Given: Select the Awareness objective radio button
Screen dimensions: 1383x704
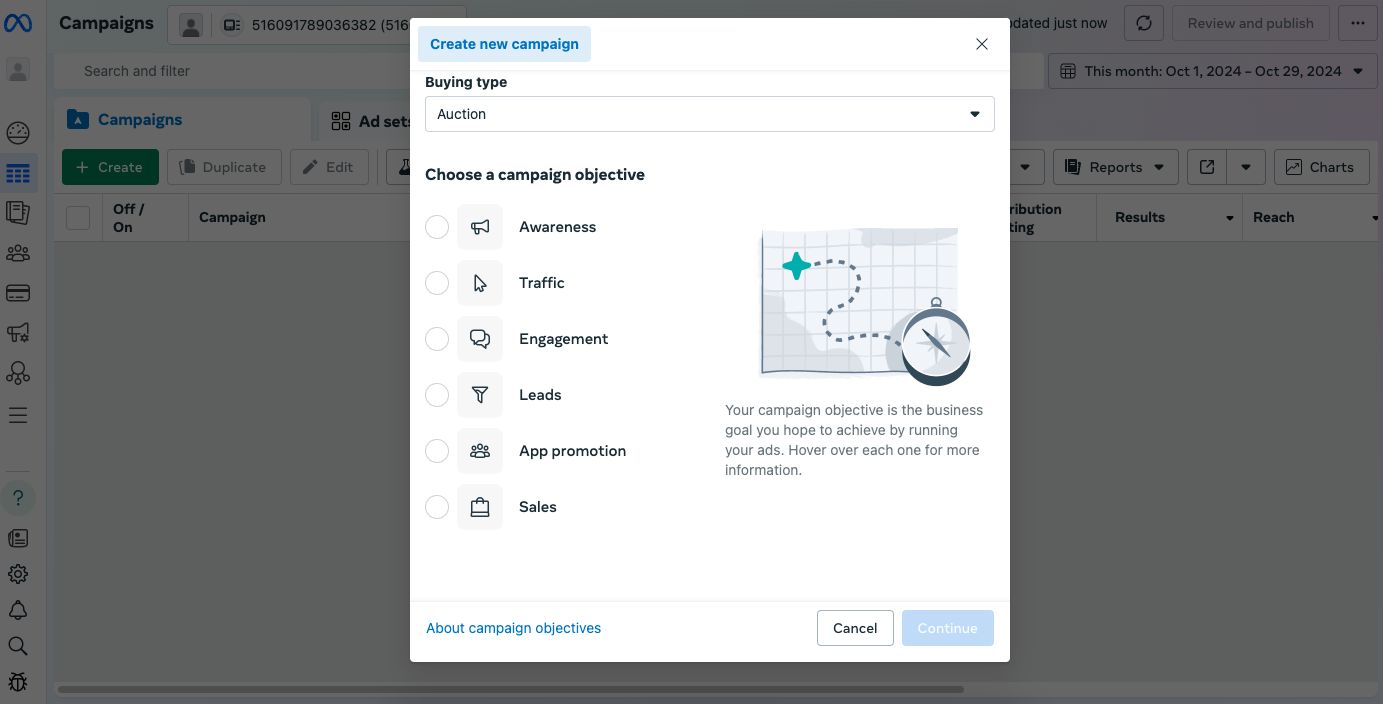Looking at the screenshot, I should click(x=437, y=227).
